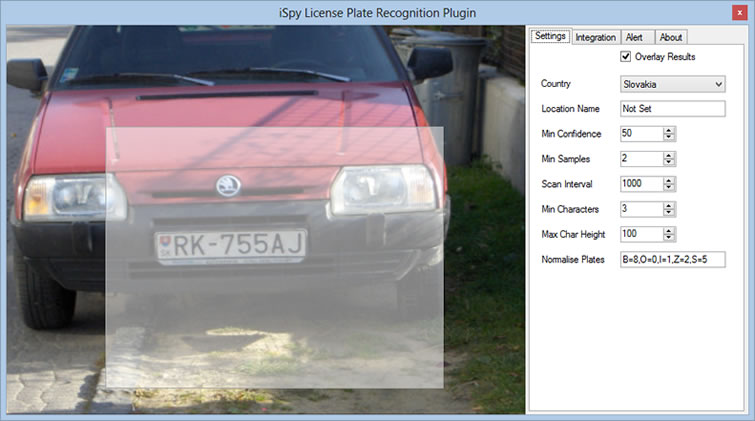
Task: Decrease Min Confidence with down arrow
Action: (x=669, y=137)
